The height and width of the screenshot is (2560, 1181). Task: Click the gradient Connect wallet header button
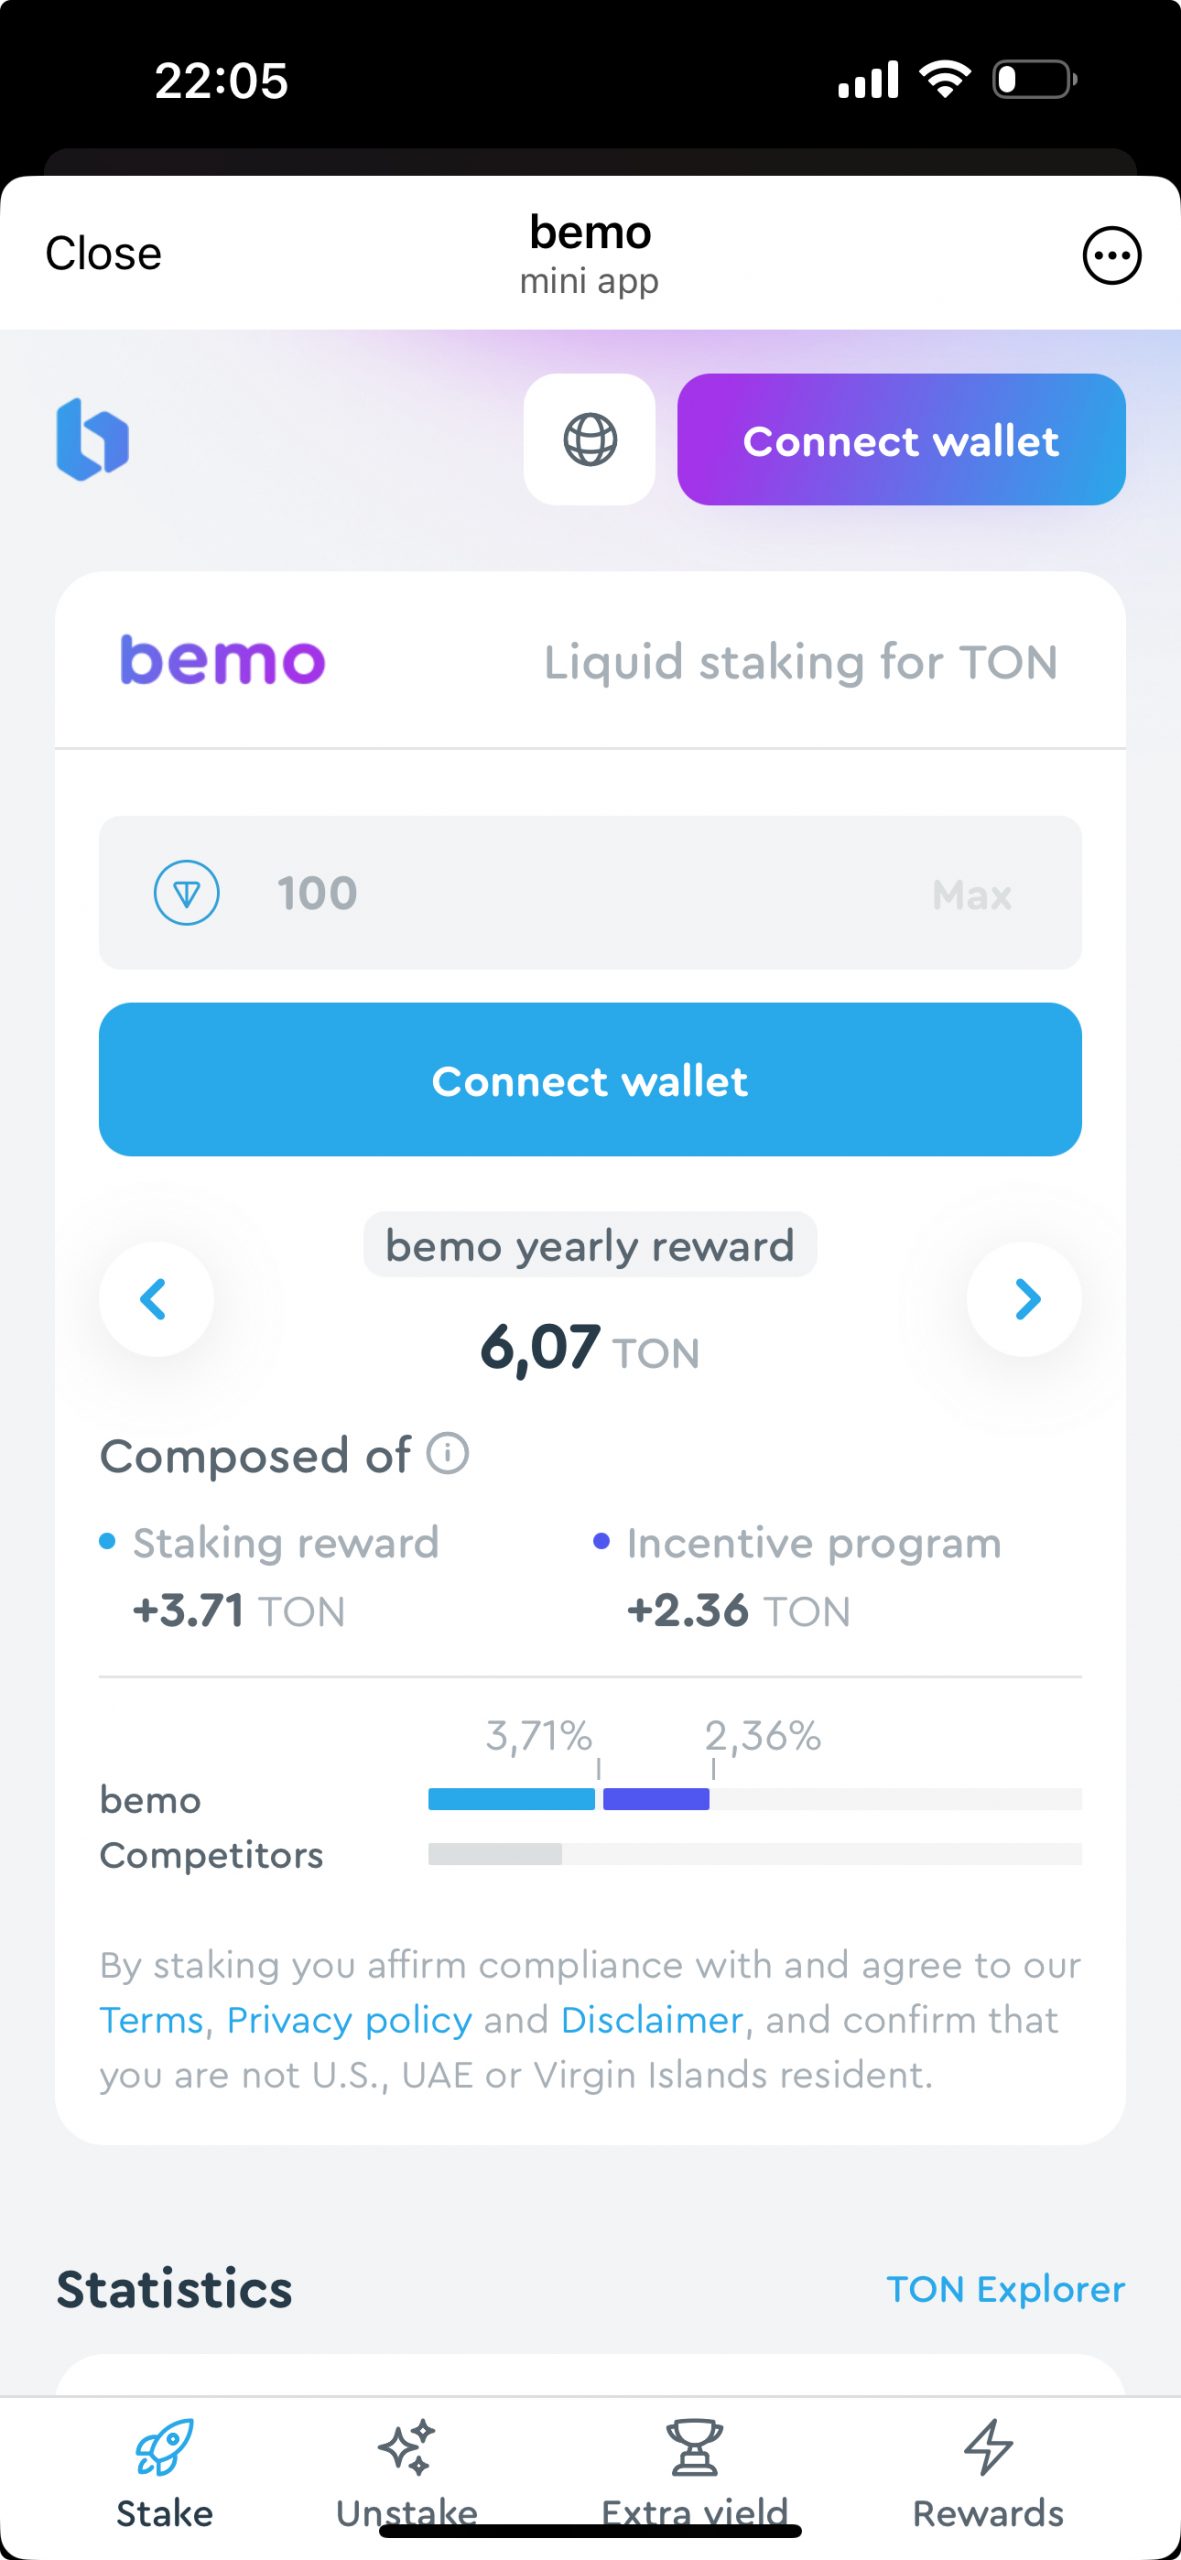pyautogui.click(x=901, y=439)
